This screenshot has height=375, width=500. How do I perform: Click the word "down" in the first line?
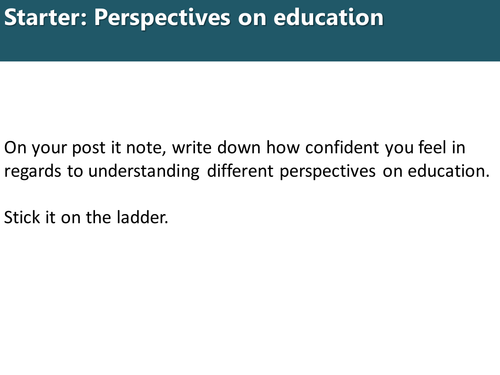[x=239, y=147]
